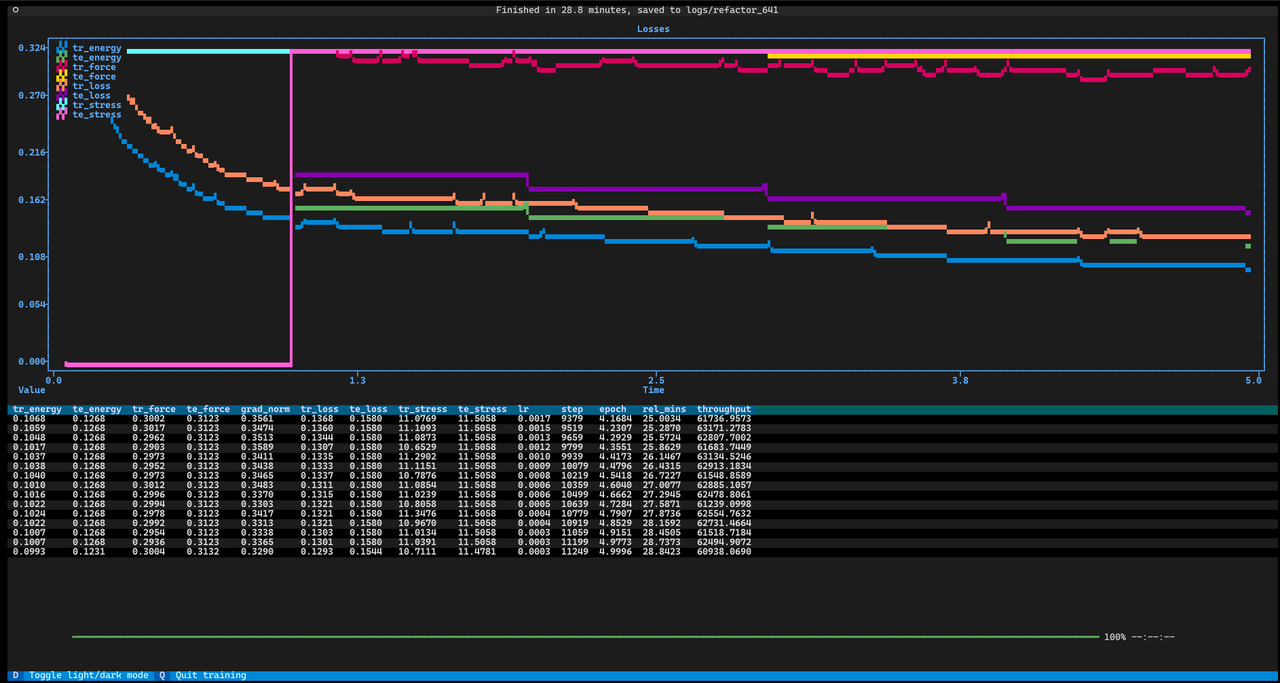
Task: Select the tr_force cell 0.2903
Action: tap(148, 447)
